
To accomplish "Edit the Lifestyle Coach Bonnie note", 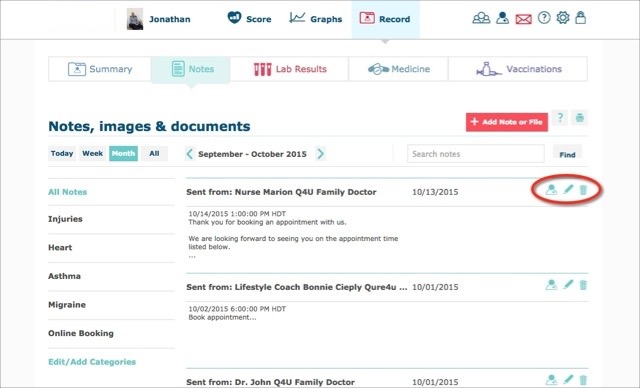I will click(x=568, y=284).
